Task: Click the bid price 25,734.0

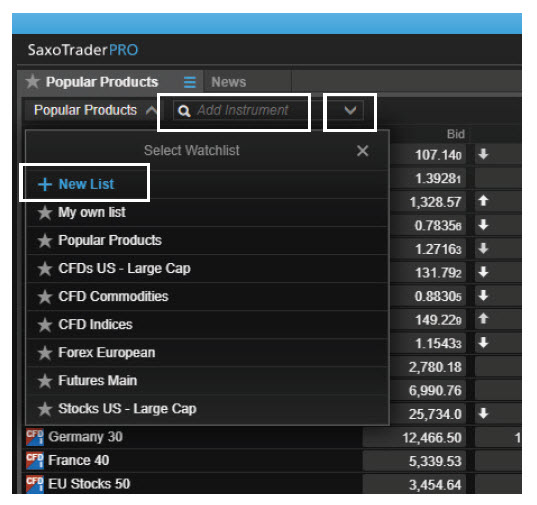Action: click(x=435, y=414)
